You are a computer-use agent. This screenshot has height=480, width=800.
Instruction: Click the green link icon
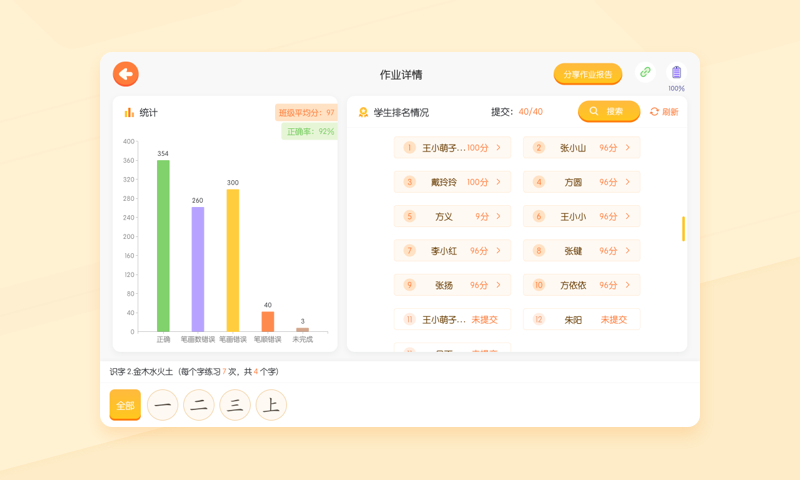(x=645, y=73)
